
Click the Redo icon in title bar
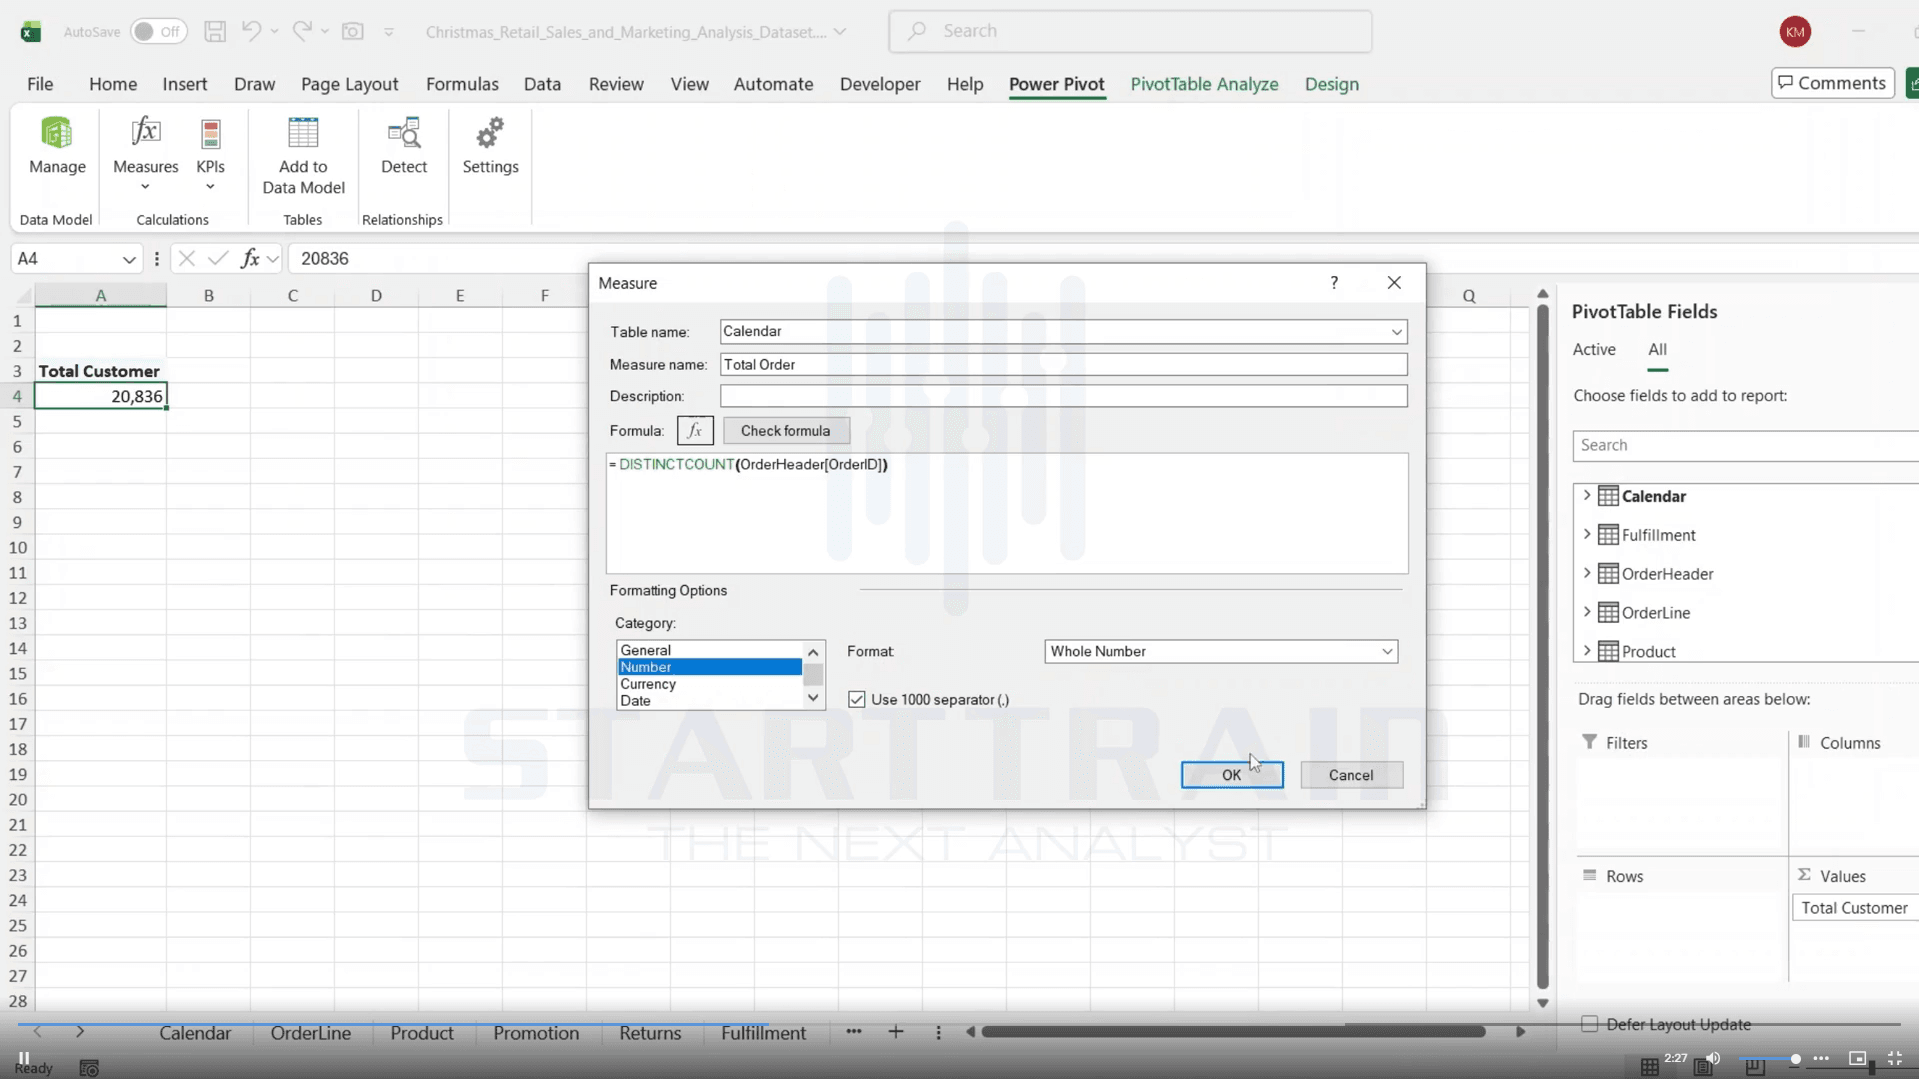(x=302, y=31)
